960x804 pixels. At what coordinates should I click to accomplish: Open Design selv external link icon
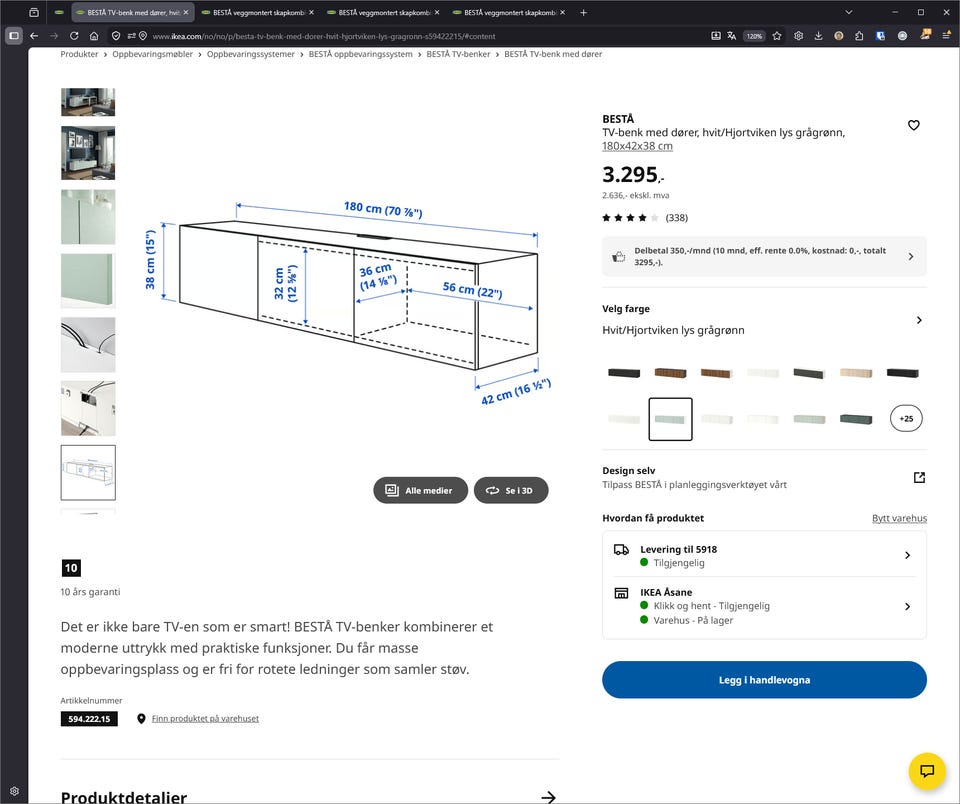[919, 477]
